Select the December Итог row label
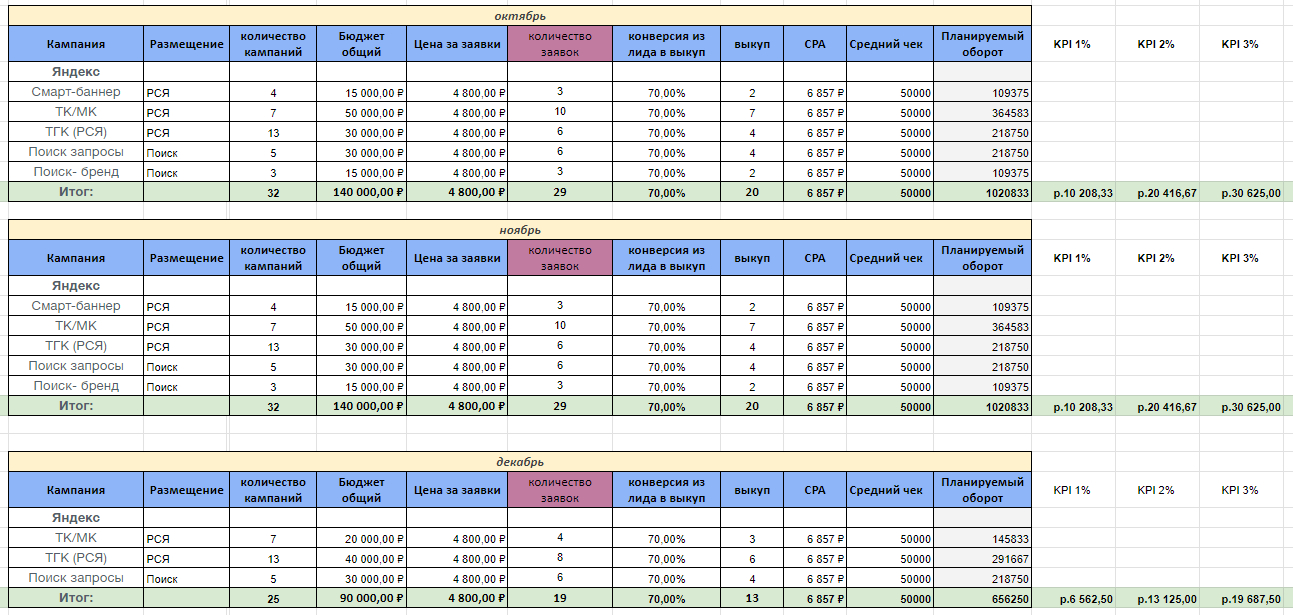1293x615 pixels. click(76, 598)
